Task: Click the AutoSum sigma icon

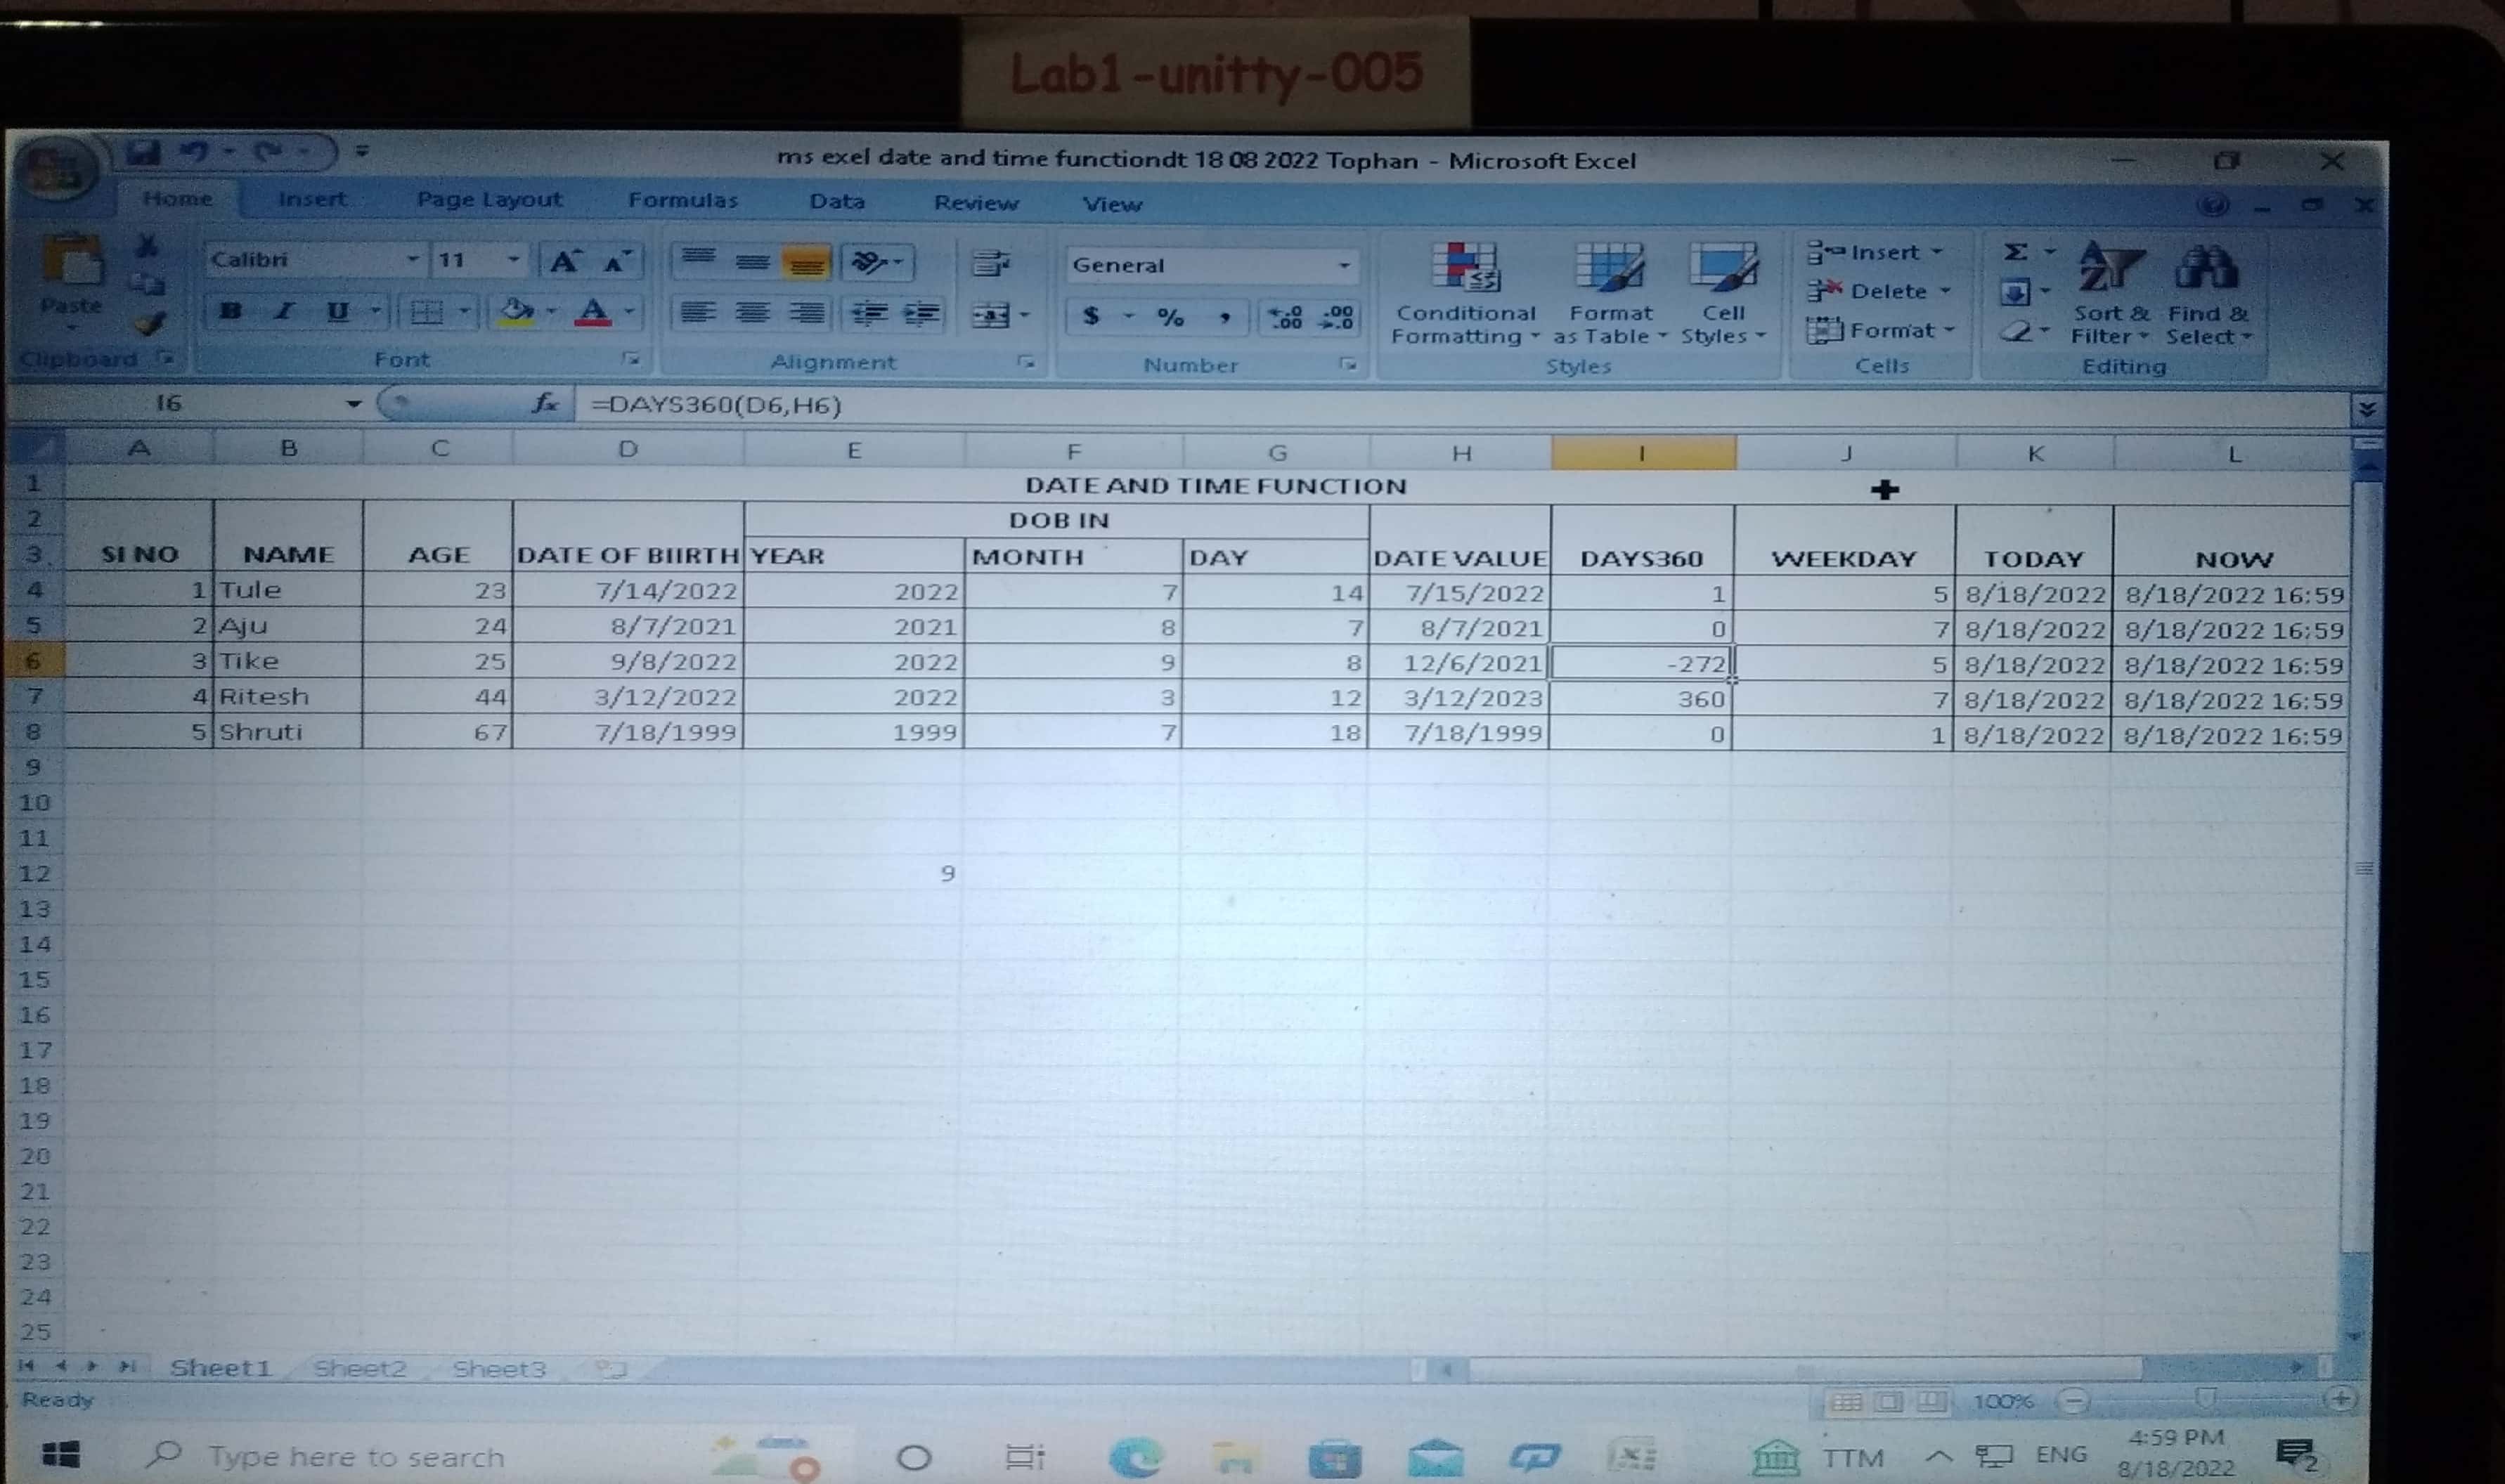Action: coord(2016,252)
